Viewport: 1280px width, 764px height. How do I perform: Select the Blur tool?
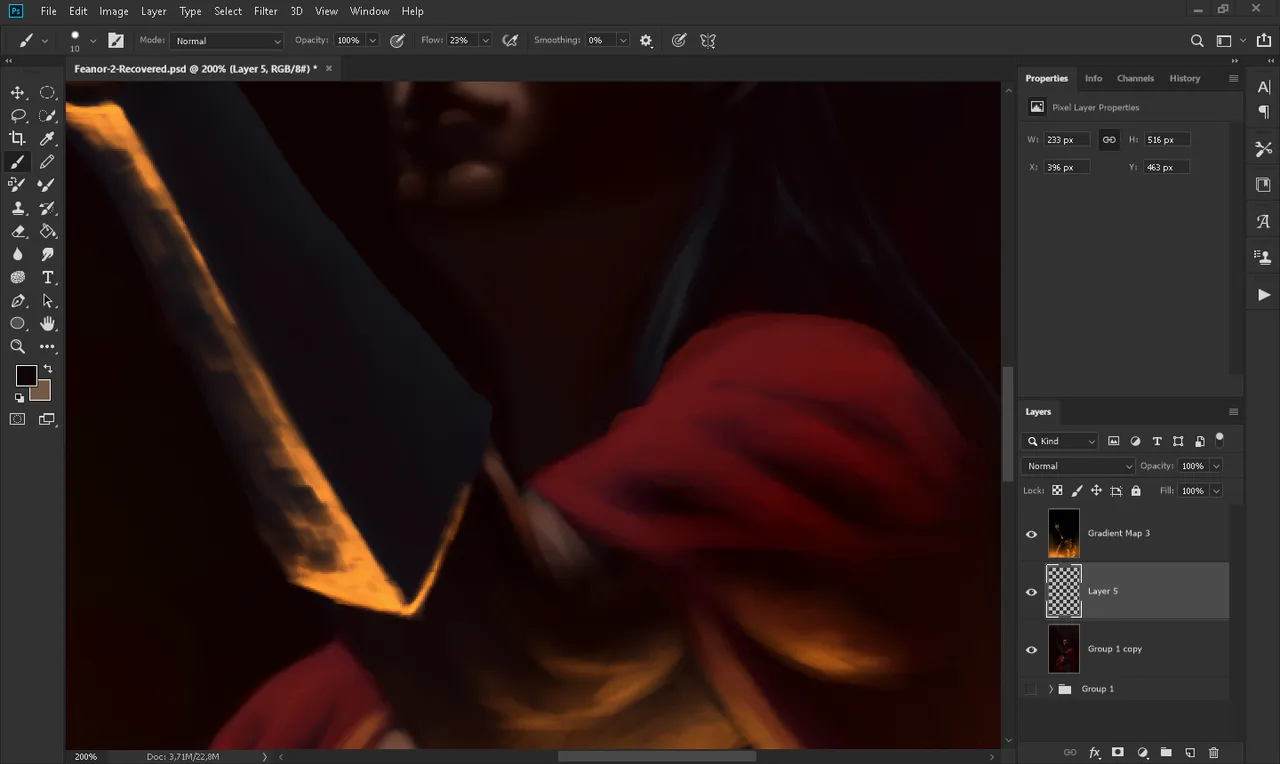(18, 254)
